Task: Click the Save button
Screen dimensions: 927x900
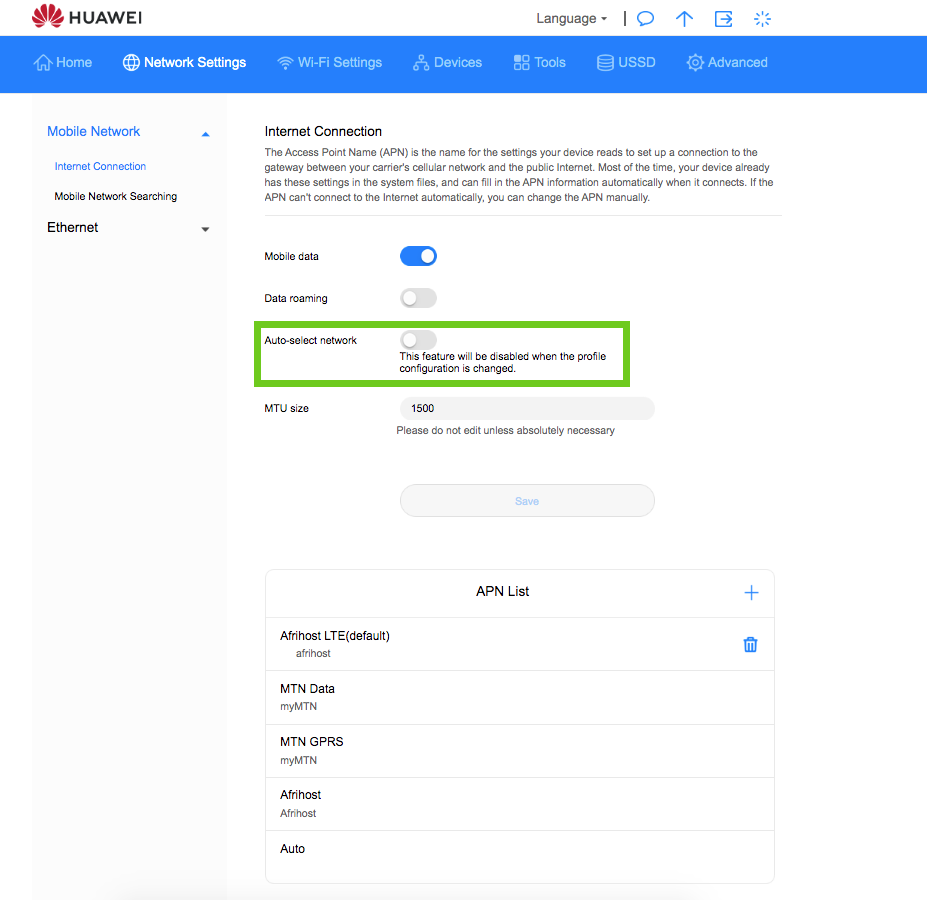Action: (527, 501)
